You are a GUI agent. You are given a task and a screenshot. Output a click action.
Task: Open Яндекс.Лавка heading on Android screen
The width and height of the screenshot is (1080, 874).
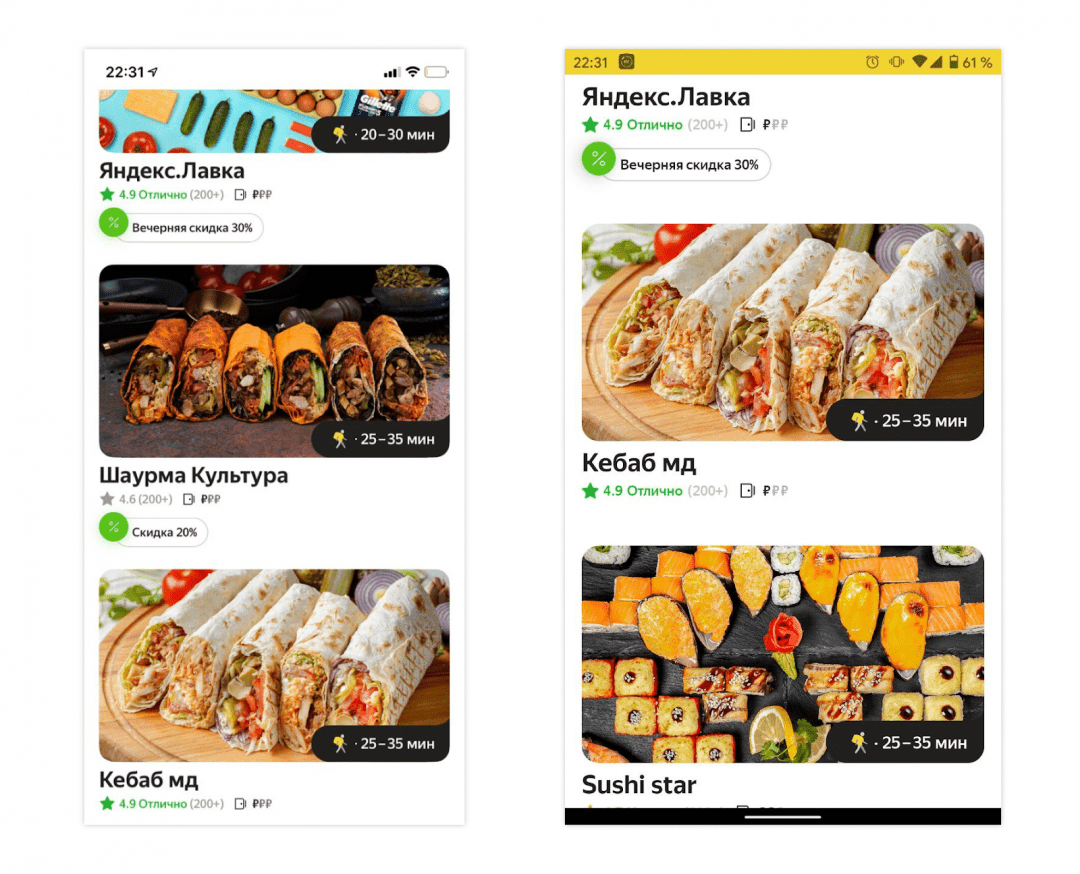(666, 96)
